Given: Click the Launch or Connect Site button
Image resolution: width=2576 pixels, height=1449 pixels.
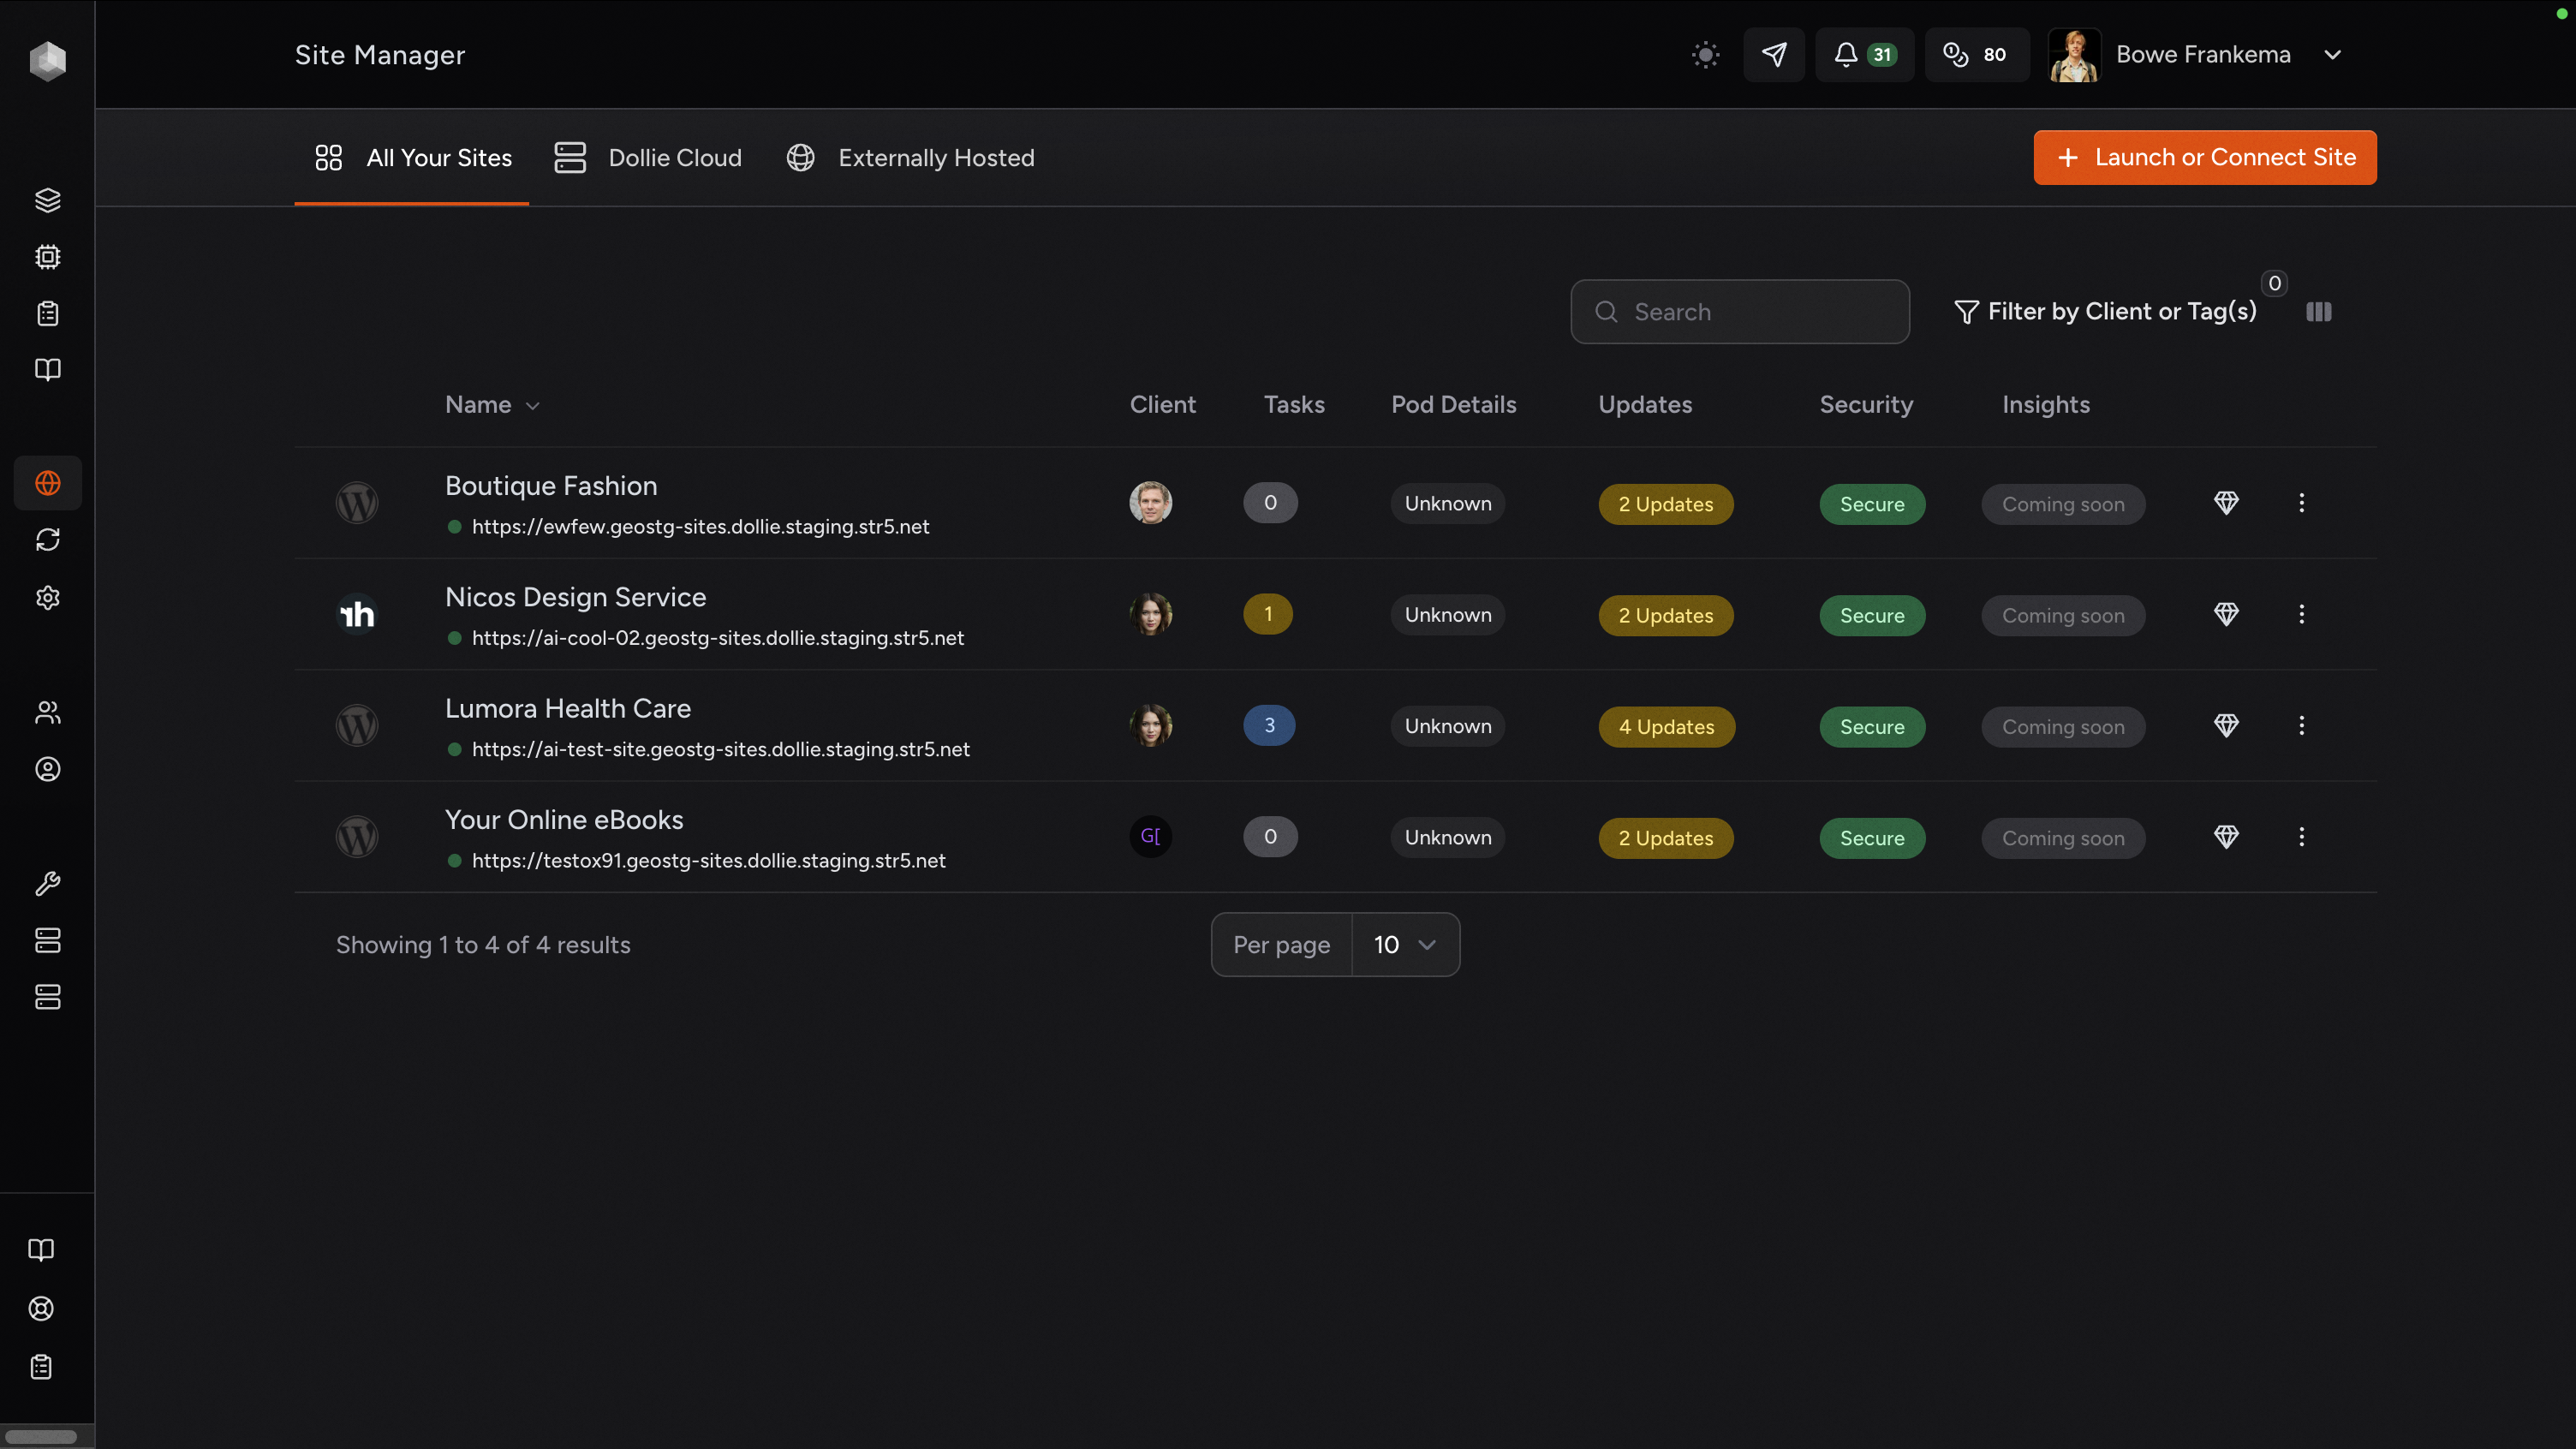Looking at the screenshot, I should pyautogui.click(x=2204, y=157).
